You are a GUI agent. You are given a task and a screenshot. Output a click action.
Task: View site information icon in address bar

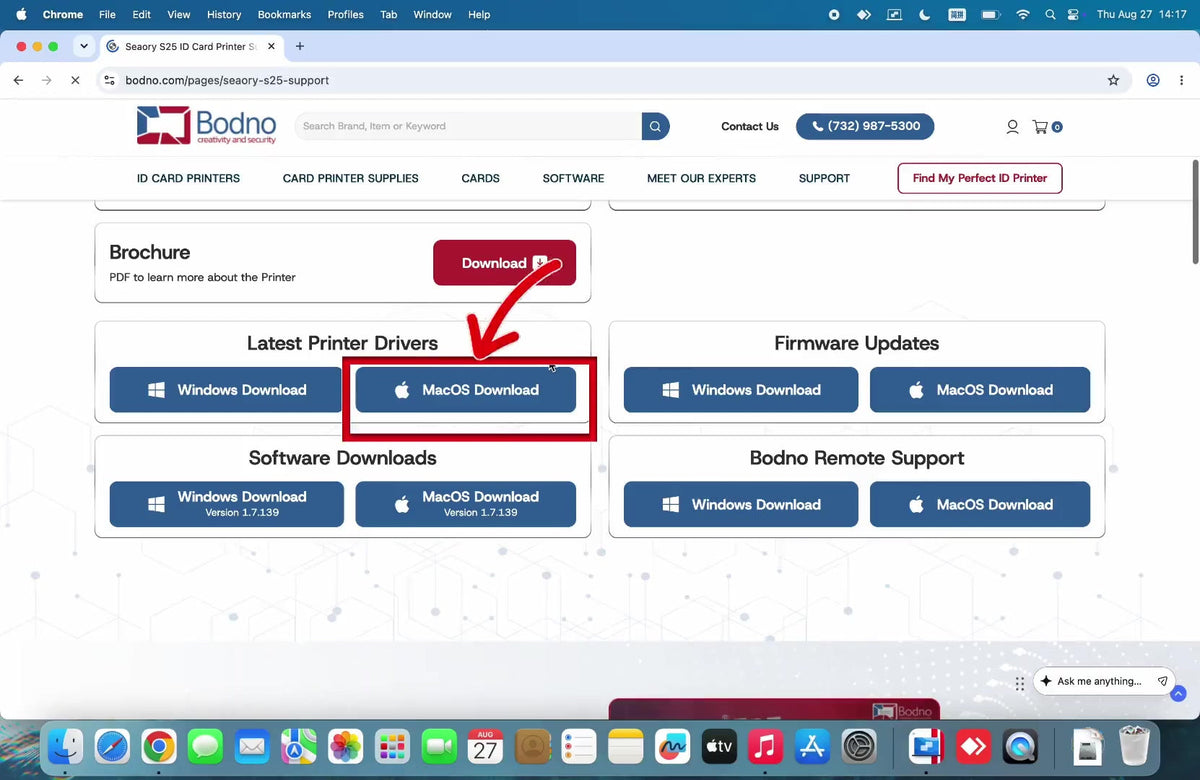click(110, 80)
